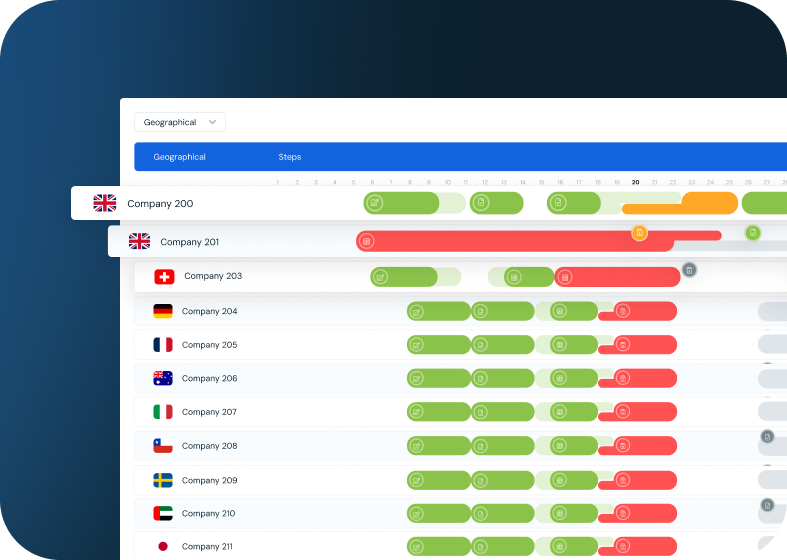Select the Company 204 row label
The image size is (787, 560).
[x=209, y=311]
